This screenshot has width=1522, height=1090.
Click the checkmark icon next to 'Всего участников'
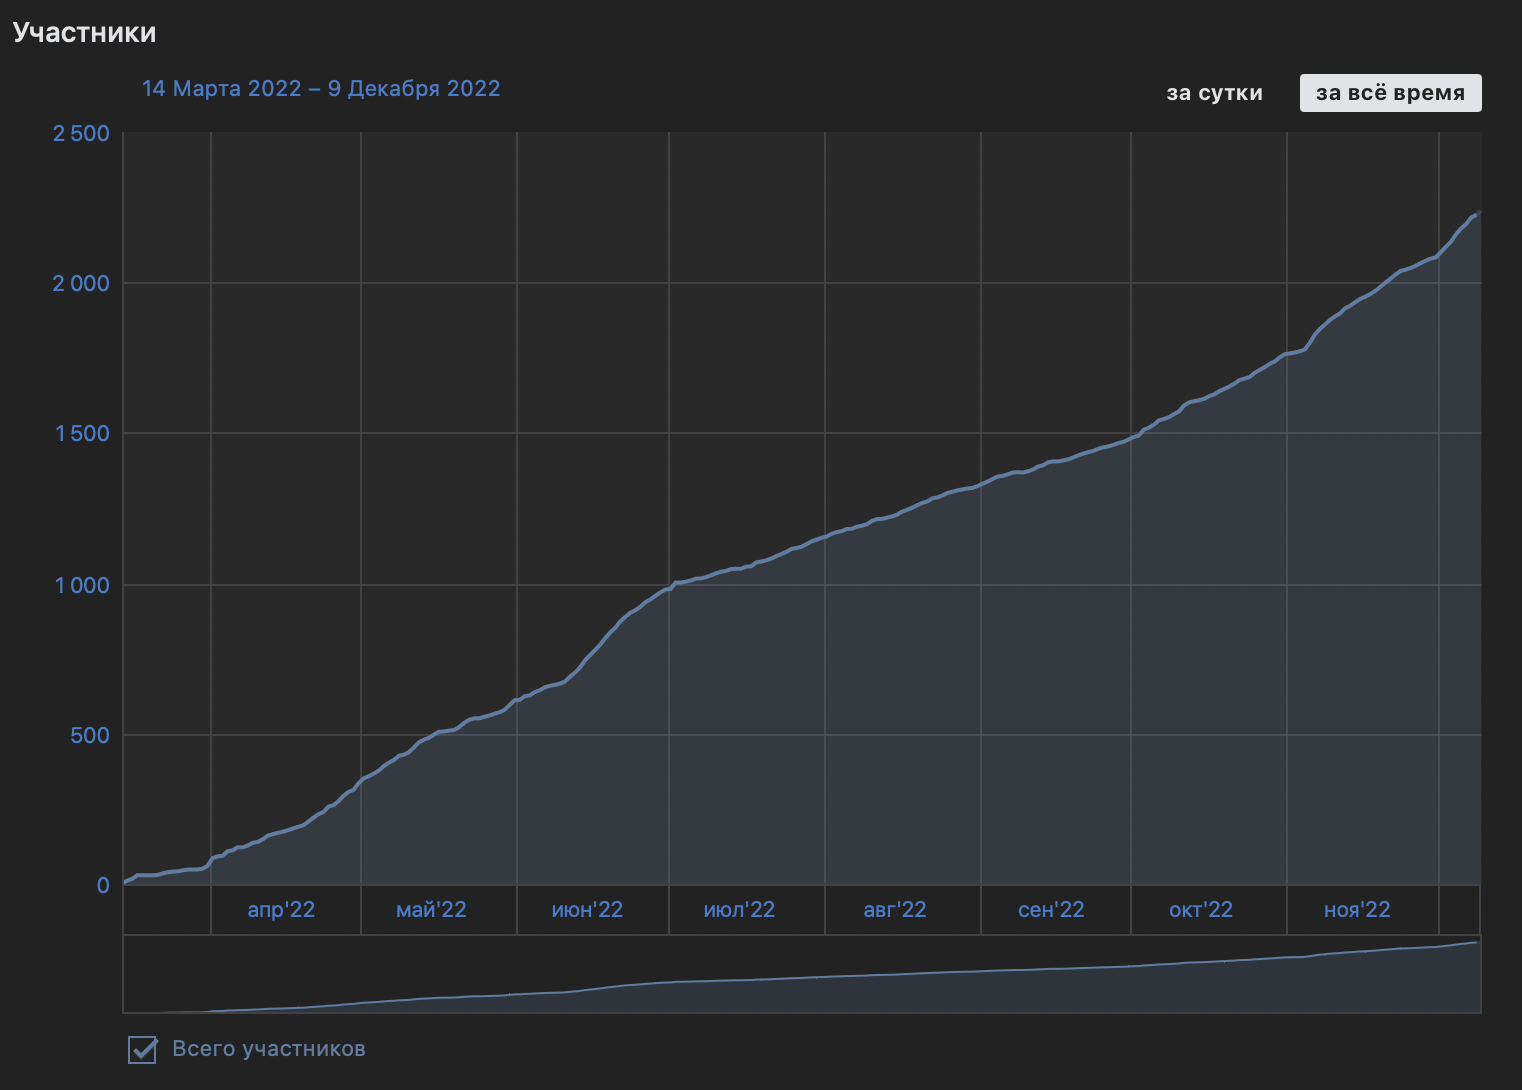[142, 1050]
